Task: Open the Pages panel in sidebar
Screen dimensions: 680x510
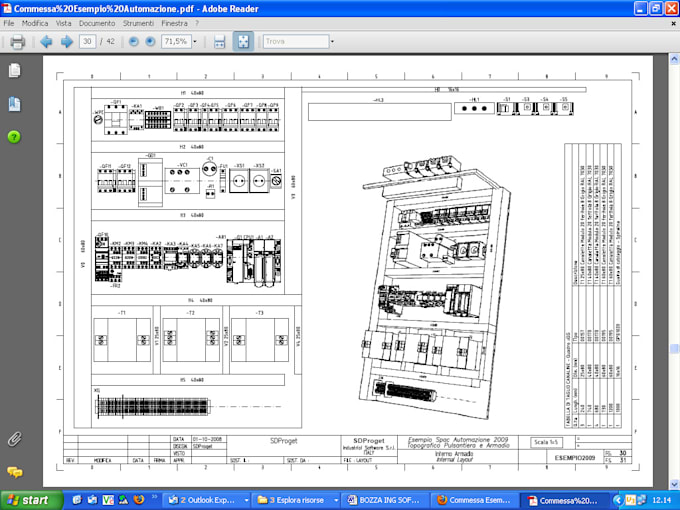Action: point(14,70)
